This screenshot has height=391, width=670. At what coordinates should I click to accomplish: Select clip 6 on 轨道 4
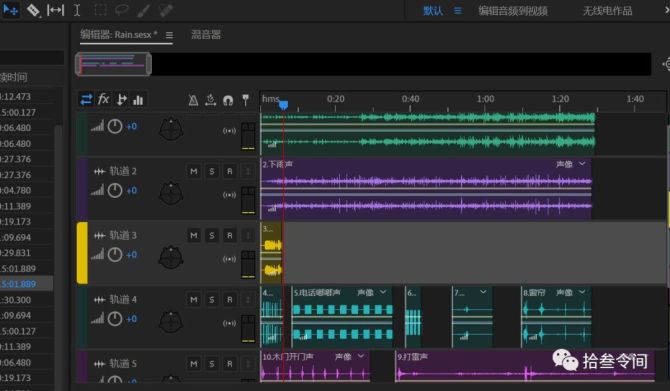pyautogui.click(x=413, y=317)
